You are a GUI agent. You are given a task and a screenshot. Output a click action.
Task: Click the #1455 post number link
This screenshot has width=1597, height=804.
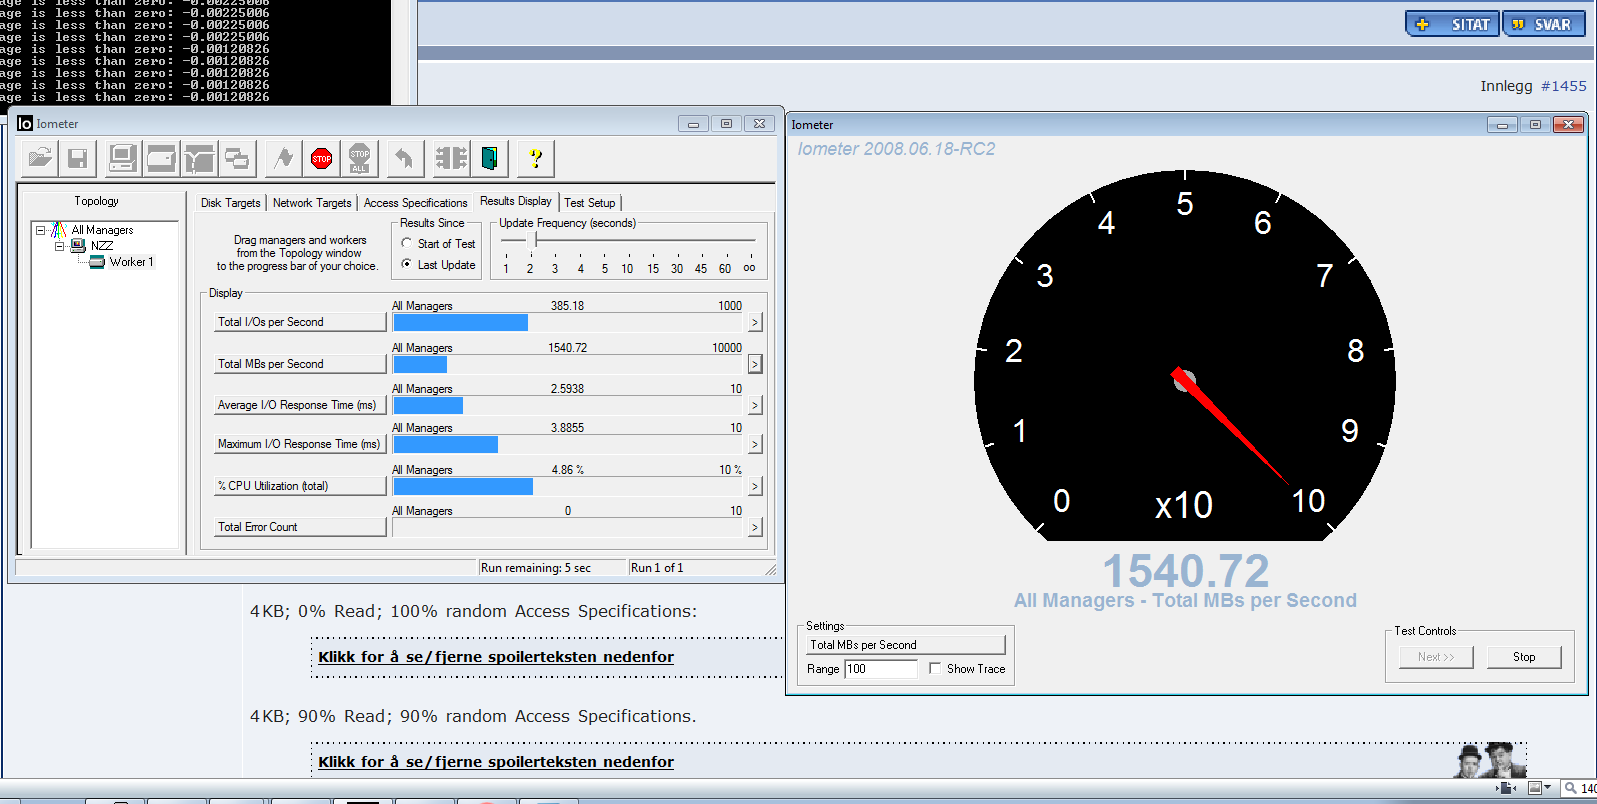(x=1564, y=86)
